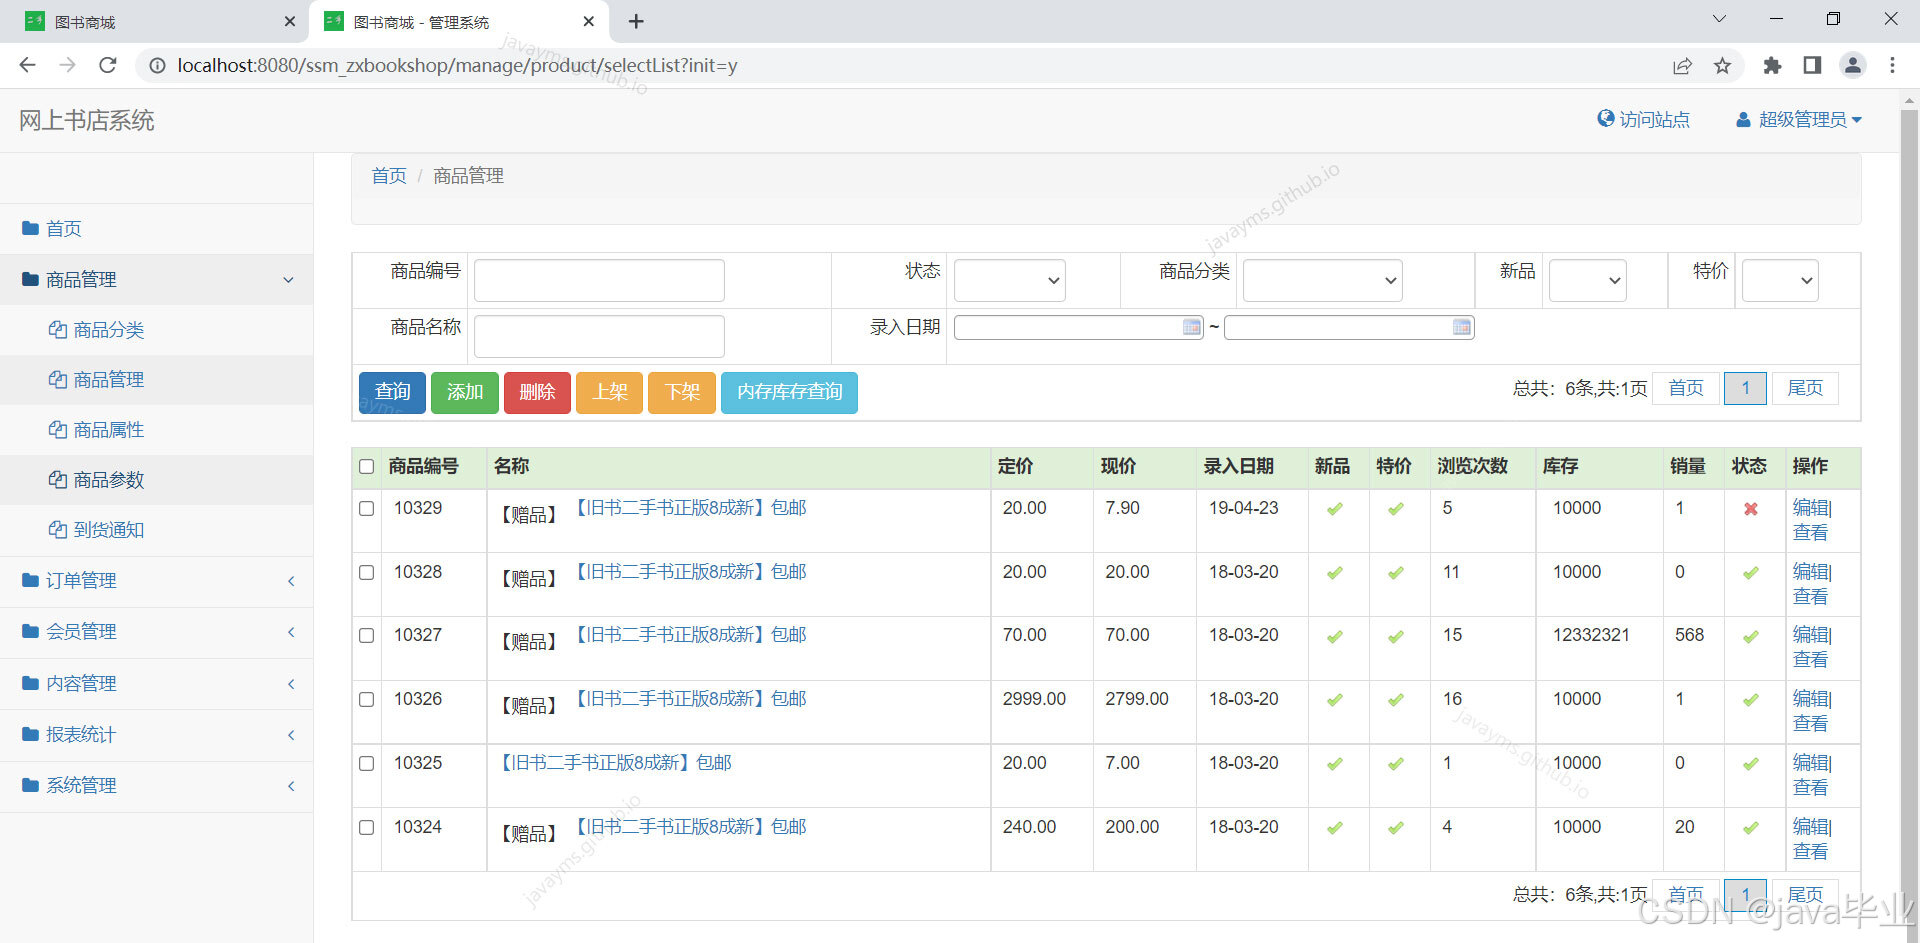Screen dimensions: 1920x943
Task: Click the orange 上架 button
Action: [609, 392]
